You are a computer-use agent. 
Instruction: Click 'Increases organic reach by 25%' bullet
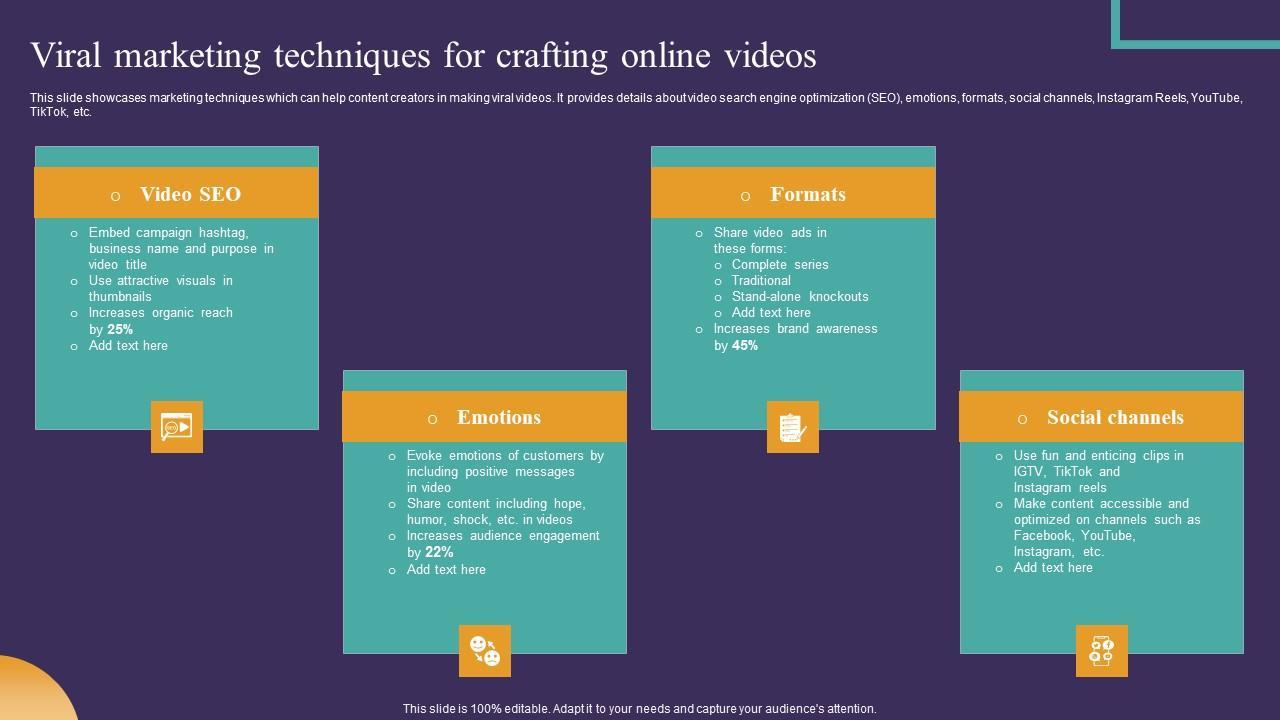160,321
